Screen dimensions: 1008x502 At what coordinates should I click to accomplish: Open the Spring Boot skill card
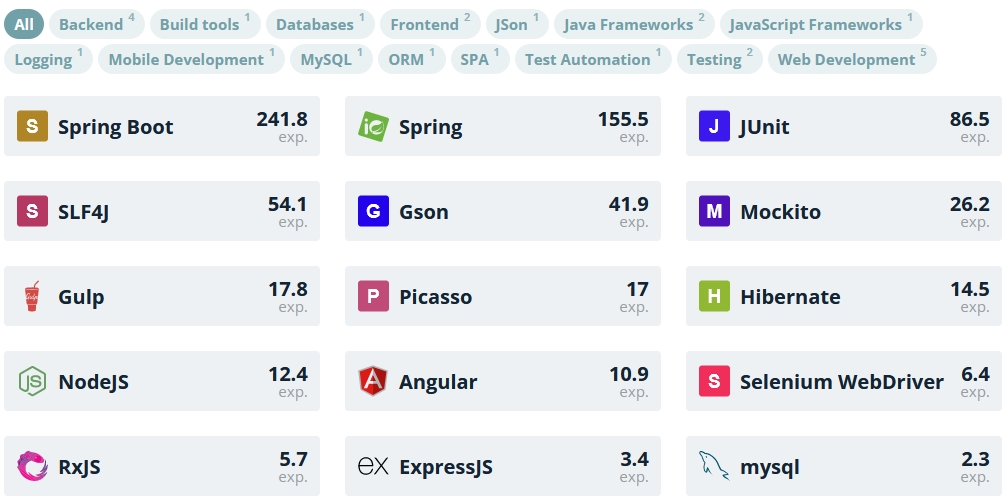[x=162, y=126]
